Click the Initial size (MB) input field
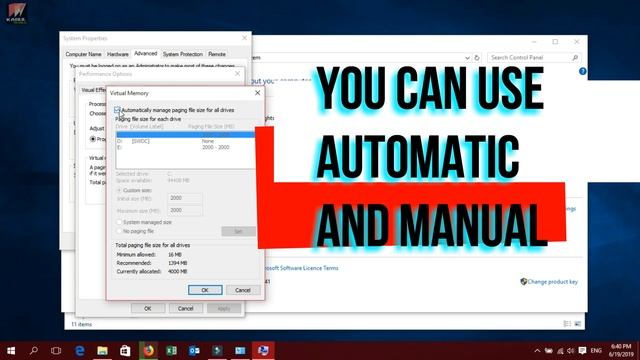Image resolution: width=640 pixels, height=360 pixels. click(185, 198)
